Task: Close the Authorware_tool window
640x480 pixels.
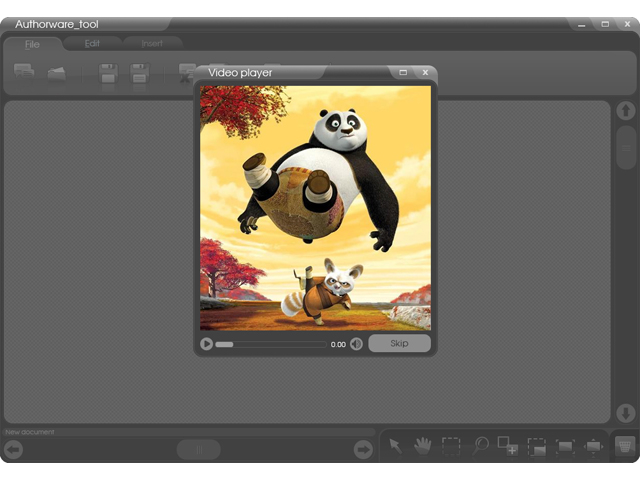Action: (628, 24)
